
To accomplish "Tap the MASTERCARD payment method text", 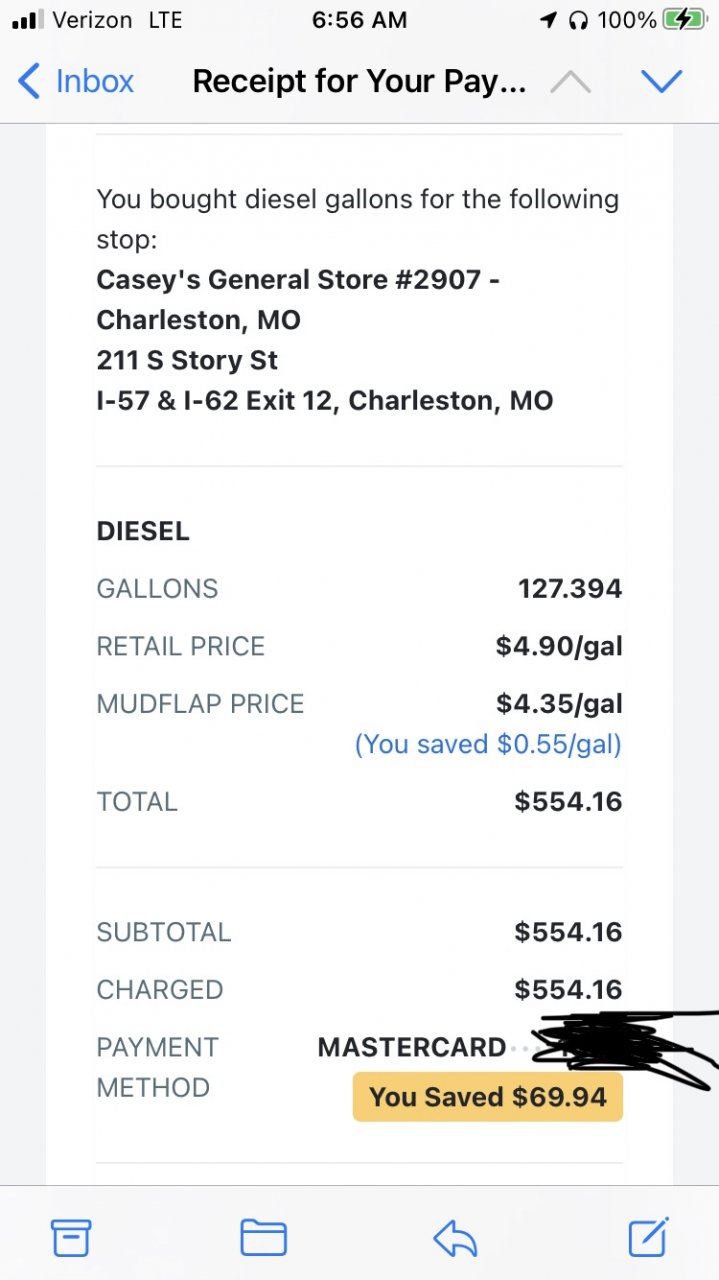I will [x=412, y=1047].
